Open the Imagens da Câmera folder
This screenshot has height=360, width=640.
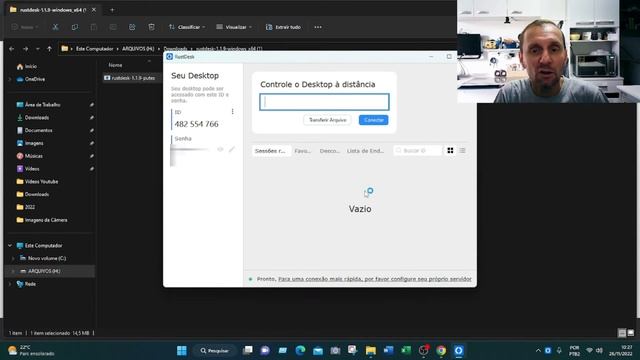(x=46, y=220)
